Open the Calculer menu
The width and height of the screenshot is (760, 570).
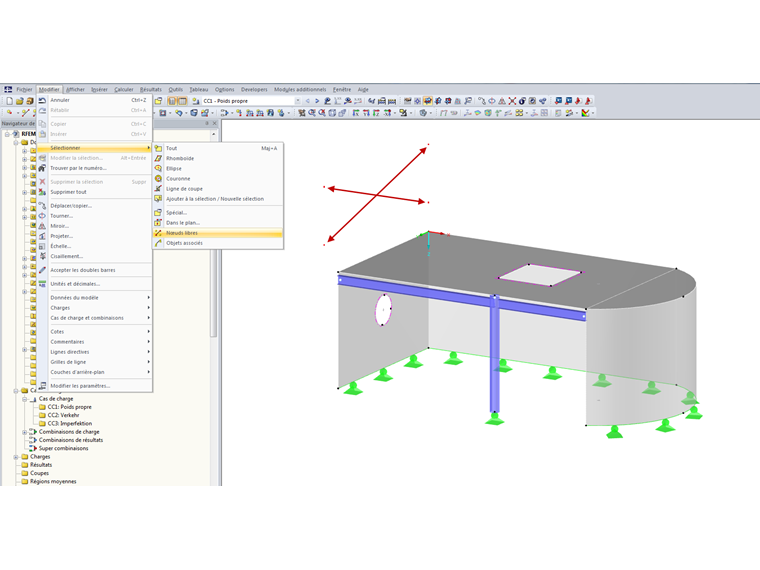point(124,90)
